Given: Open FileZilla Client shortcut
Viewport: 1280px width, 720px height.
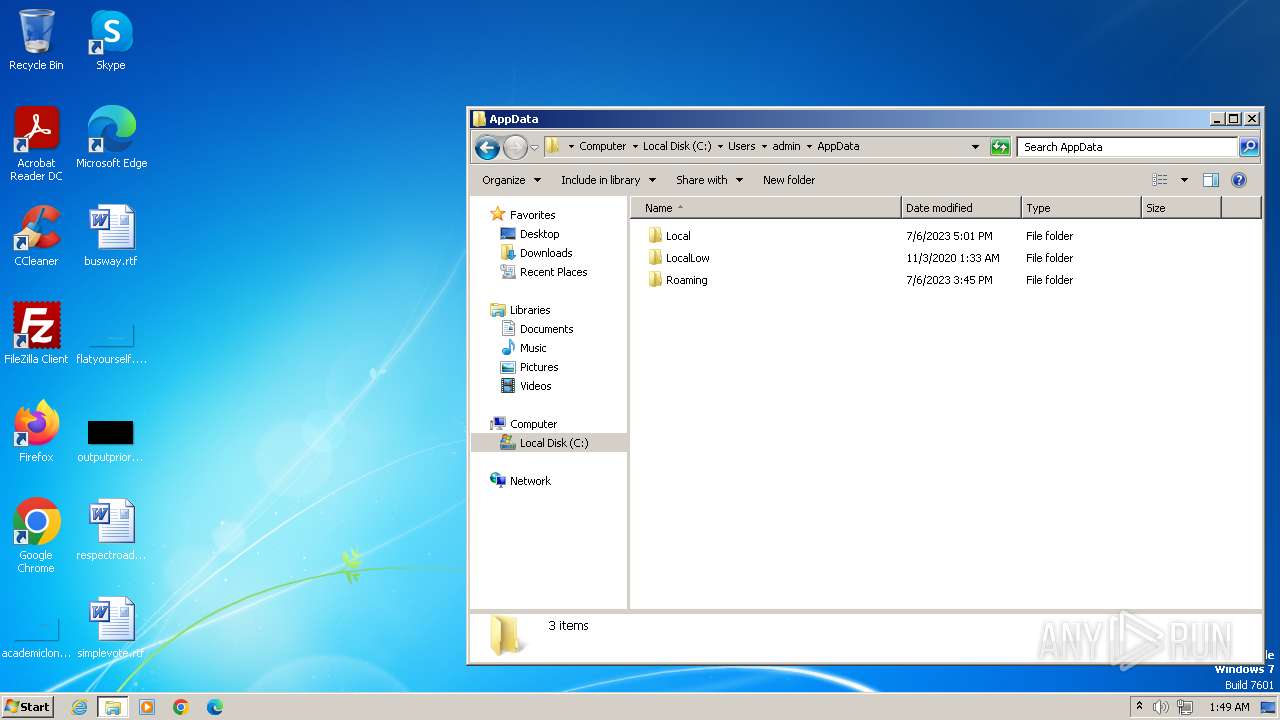Looking at the screenshot, I should [x=36, y=334].
